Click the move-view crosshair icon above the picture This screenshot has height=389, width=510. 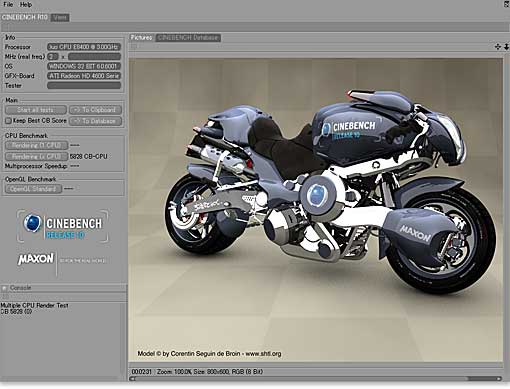pos(498,47)
